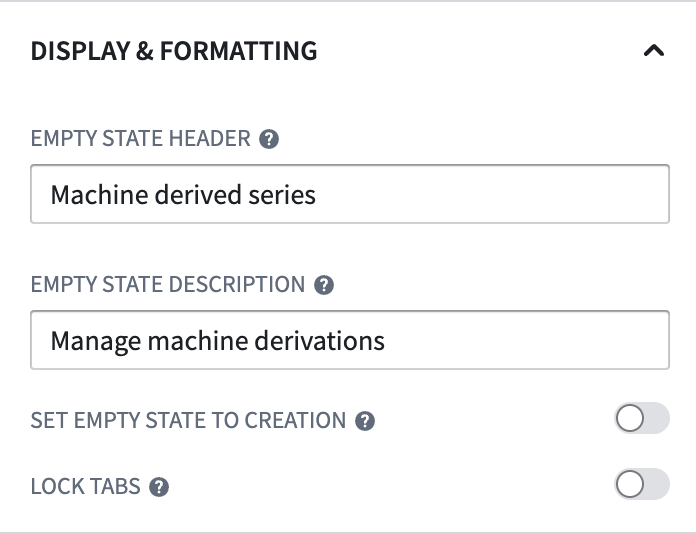Show help tooltip icon for Lock Tabs
Image resolution: width=696 pixels, height=534 pixels.
(159, 487)
